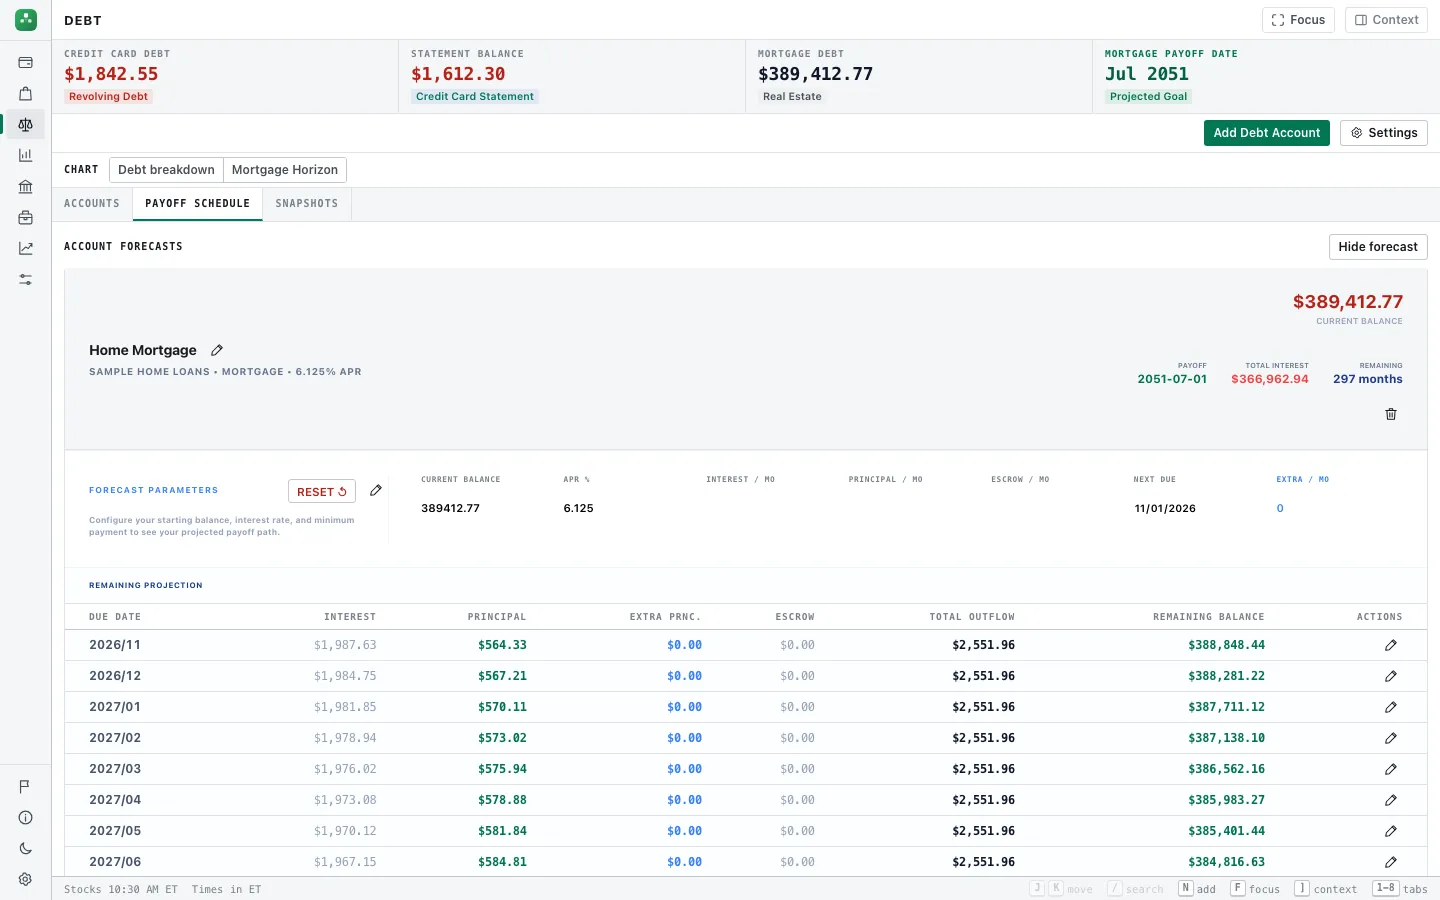1440x900 pixels.
Task: Open the trending line chart sidebar icon
Action: 26,249
